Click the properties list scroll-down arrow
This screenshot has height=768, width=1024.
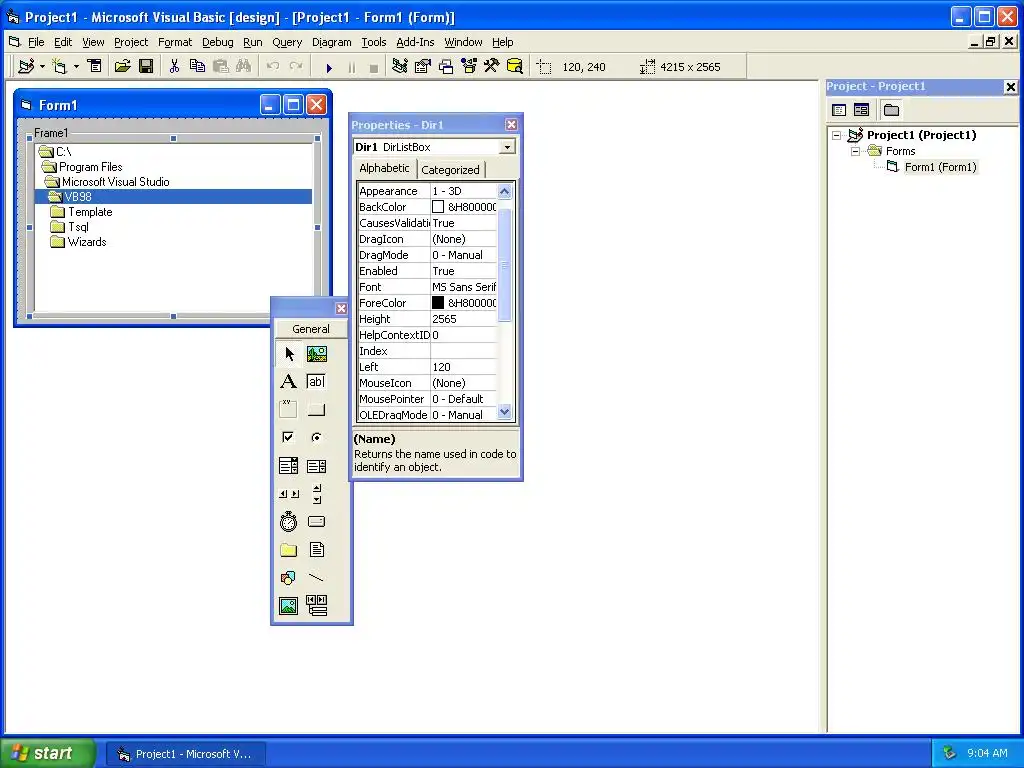coord(504,411)
